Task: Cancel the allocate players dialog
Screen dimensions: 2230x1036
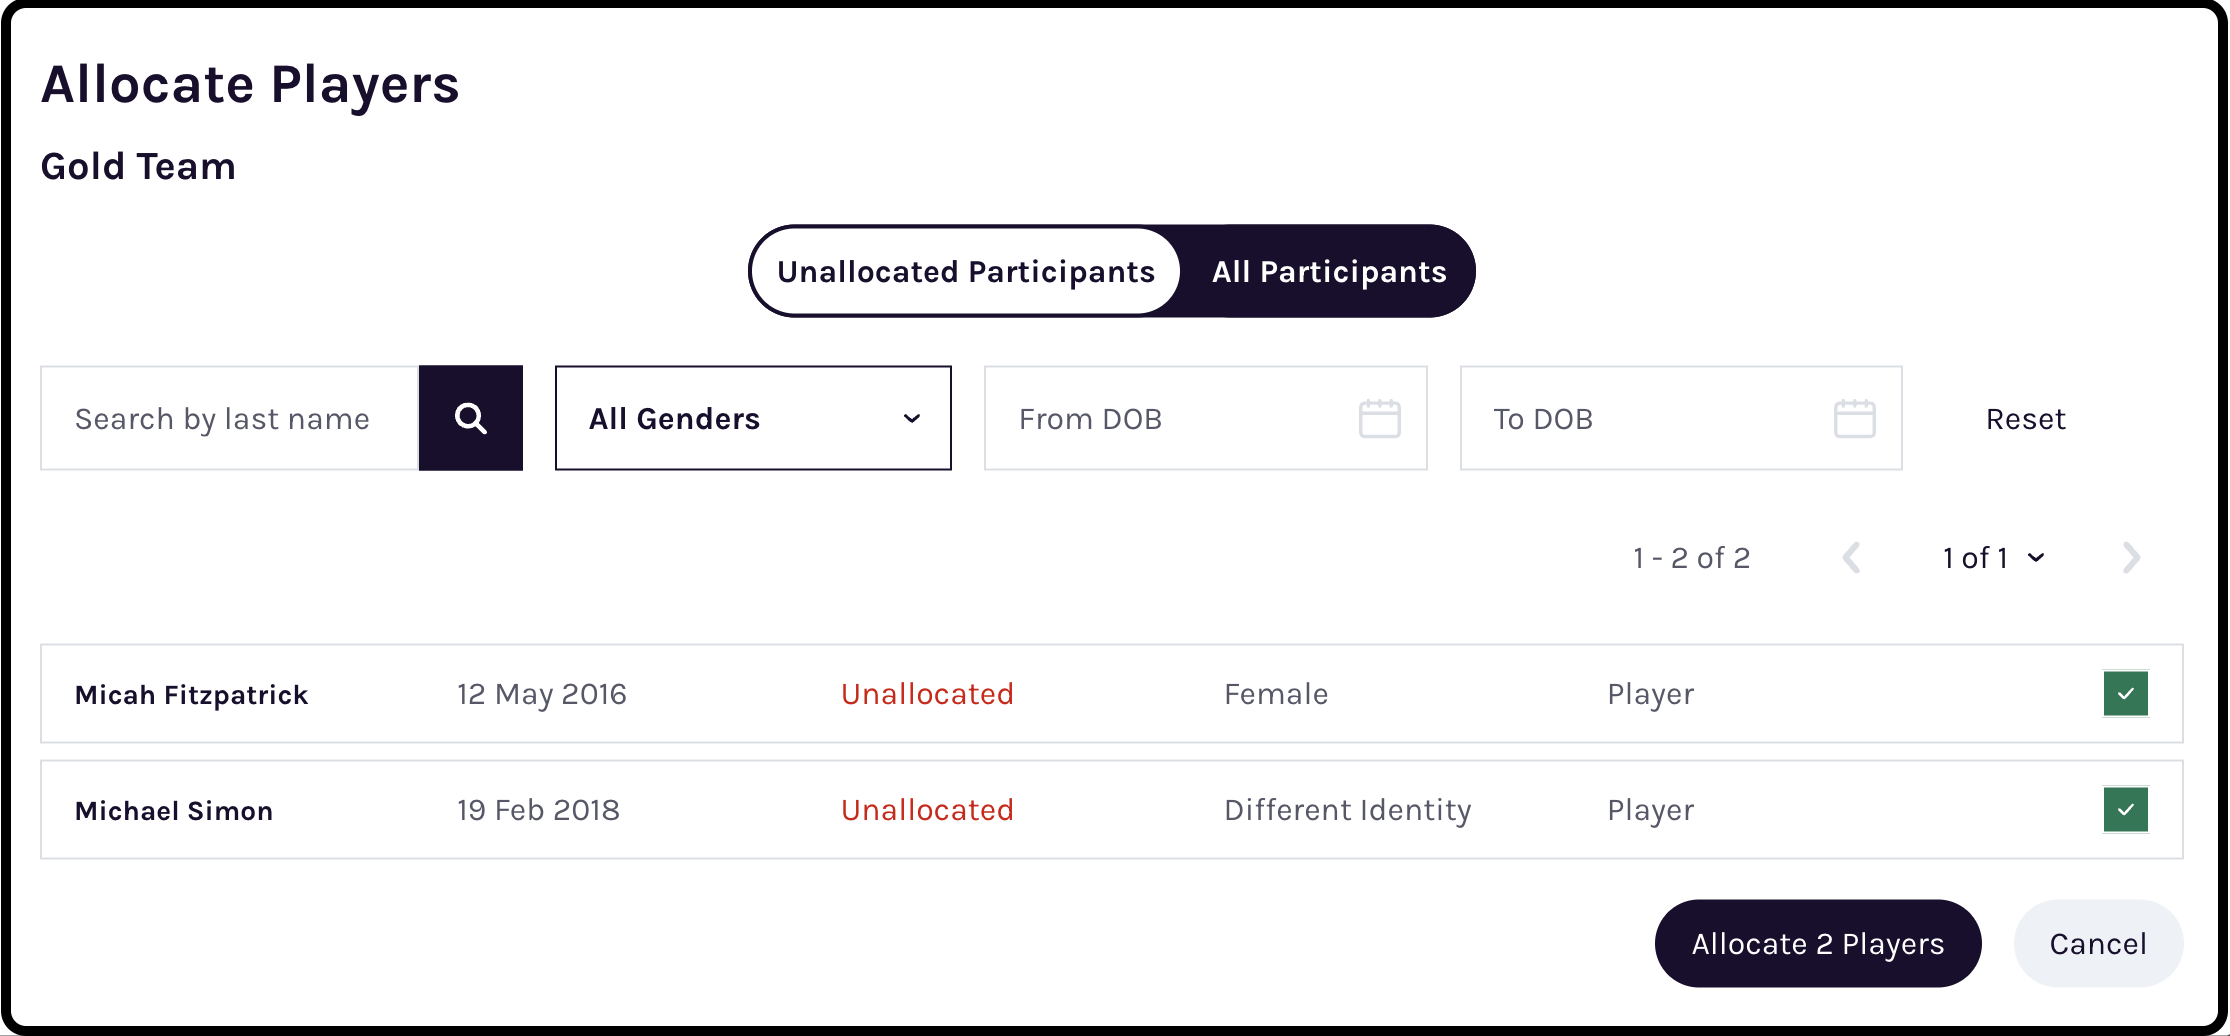Action: pos(2098,944)
